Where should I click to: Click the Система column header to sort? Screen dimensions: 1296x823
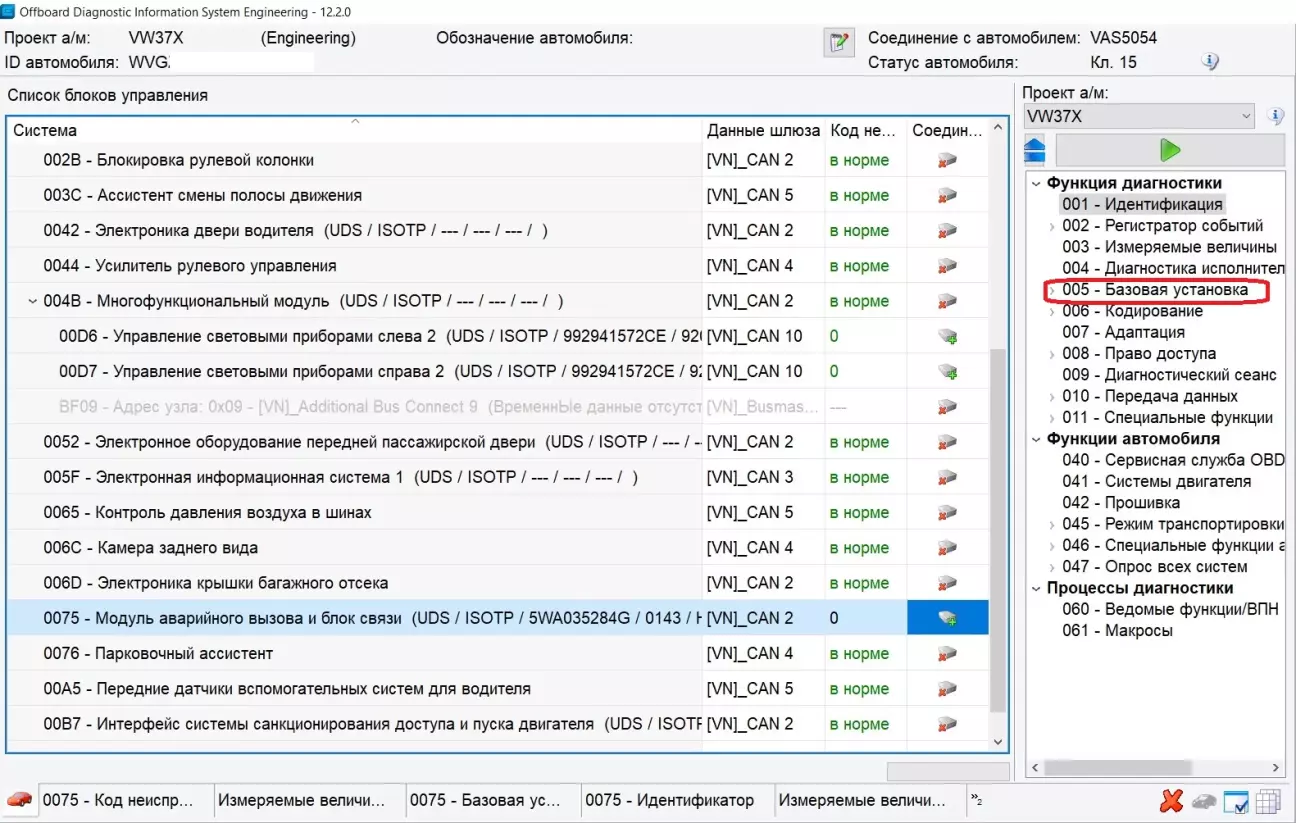click(354, 131)
